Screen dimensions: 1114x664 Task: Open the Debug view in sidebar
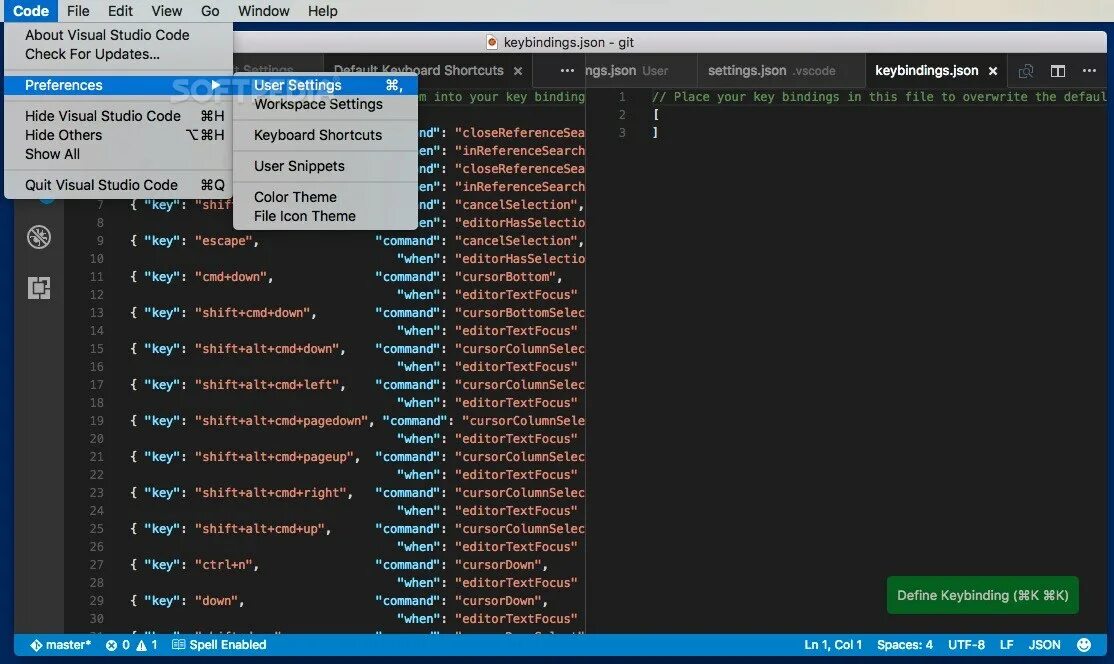pos(39,237)
